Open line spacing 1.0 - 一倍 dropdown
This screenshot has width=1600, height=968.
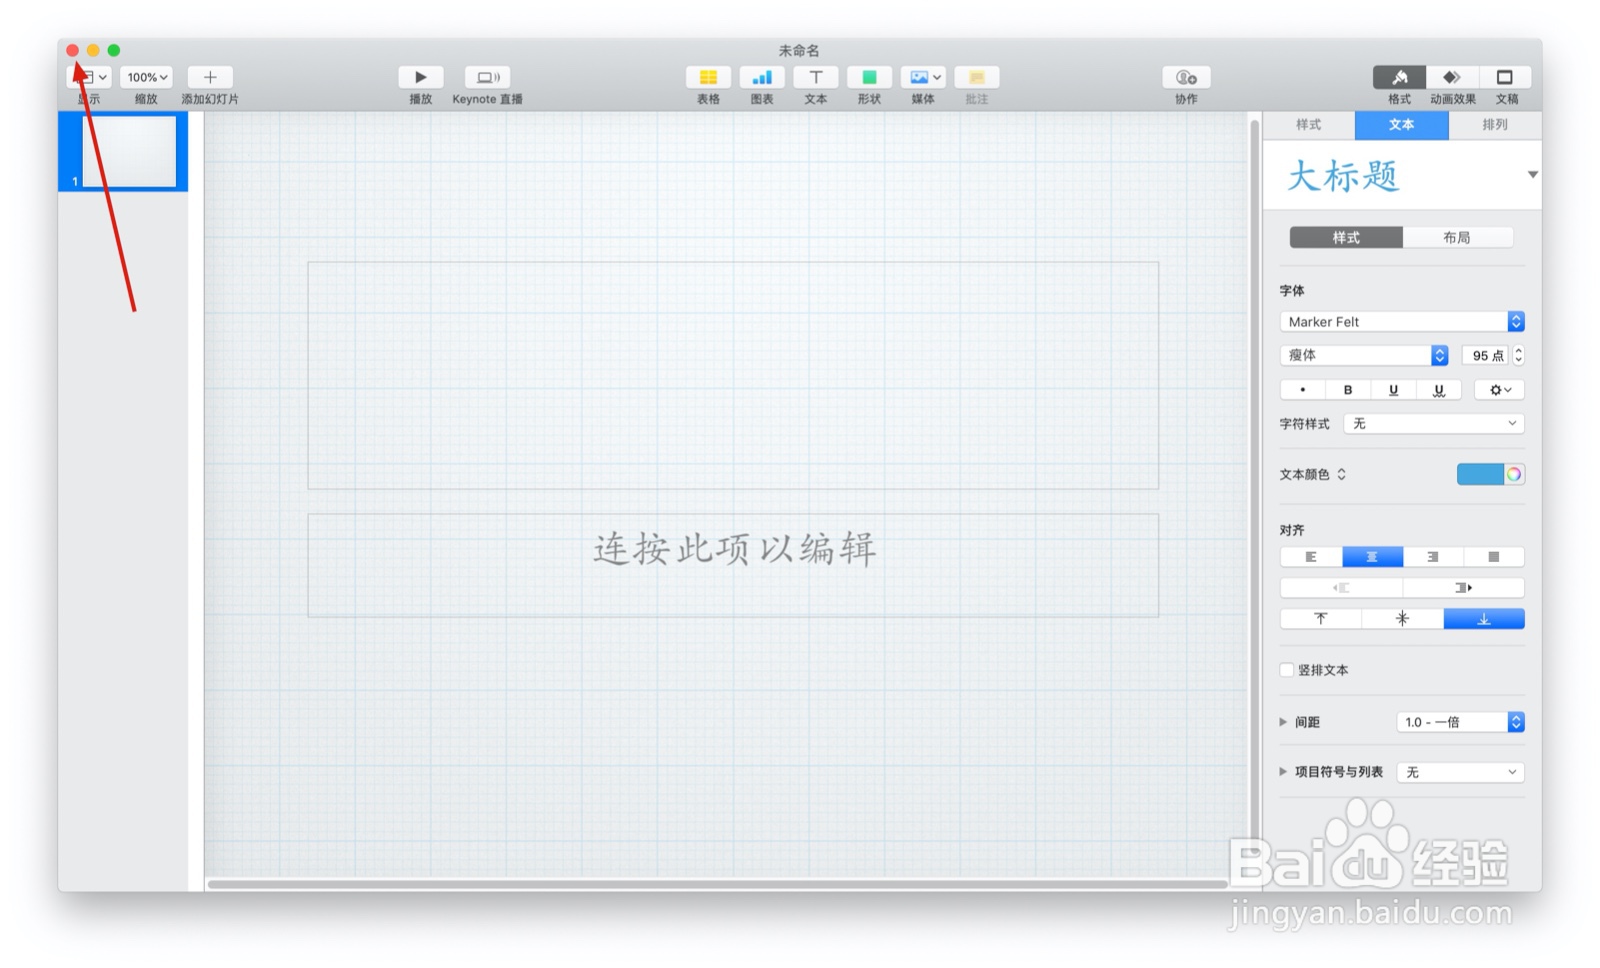coord(1460,722)
